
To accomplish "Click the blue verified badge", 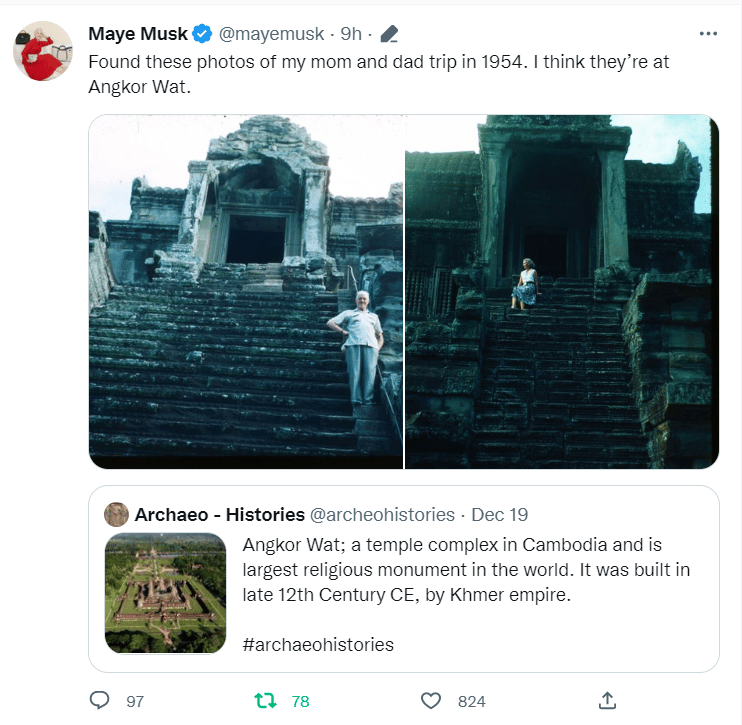I will coord(202,34).
